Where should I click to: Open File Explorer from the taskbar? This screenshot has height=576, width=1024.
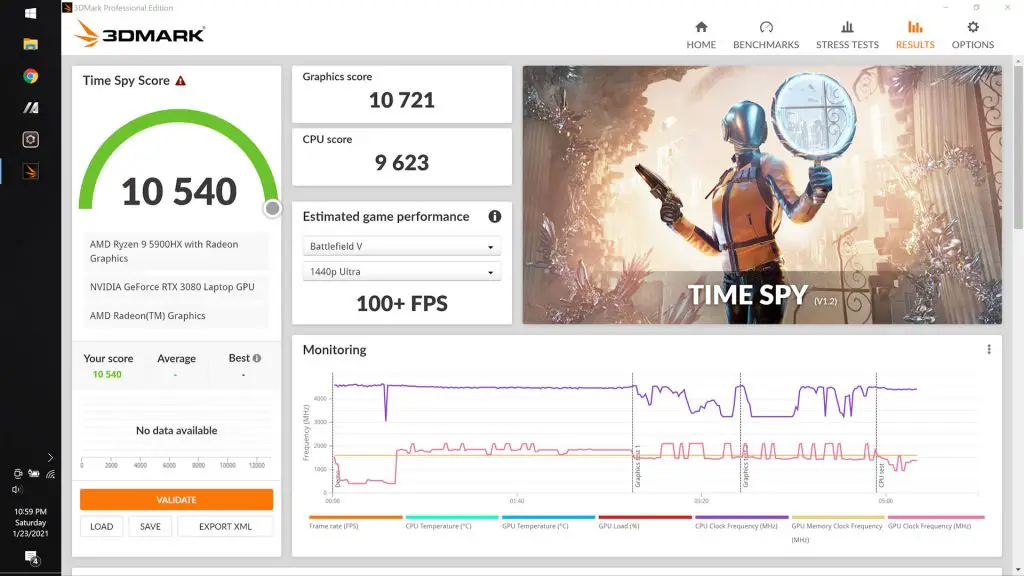pos(30,44)
